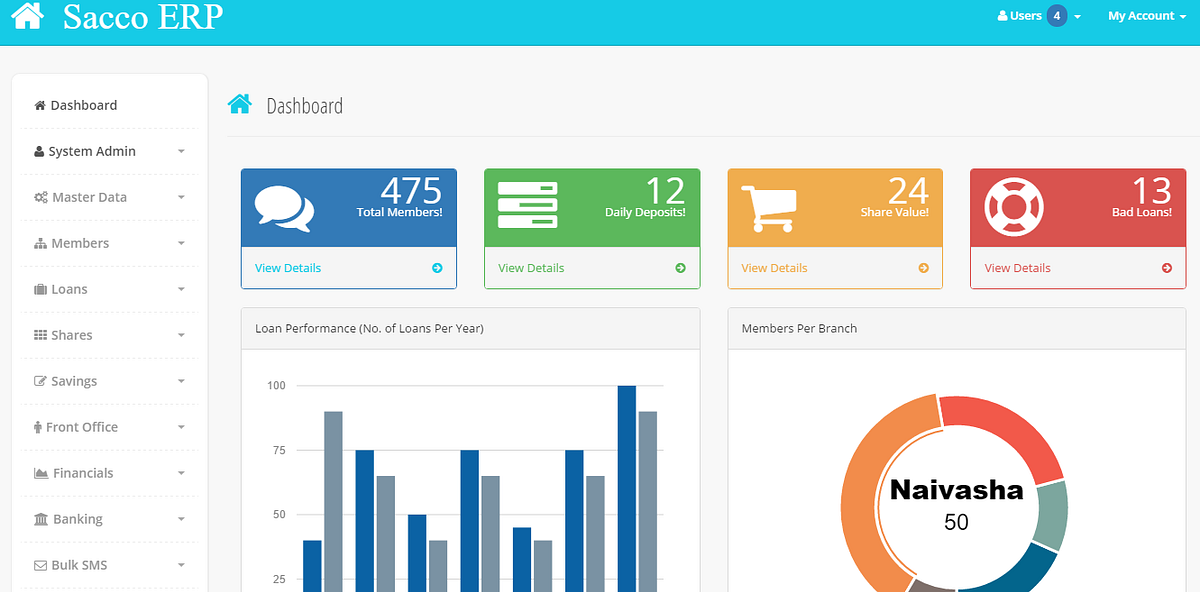Click the chat bubble icon on Total Members card
This screenshot has height=592, width=1200.
point(289,204)
